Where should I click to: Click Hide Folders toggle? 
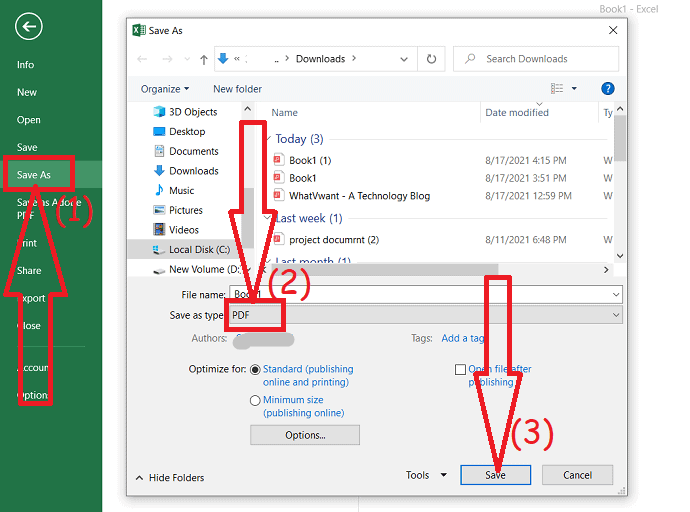pos(170,478)
